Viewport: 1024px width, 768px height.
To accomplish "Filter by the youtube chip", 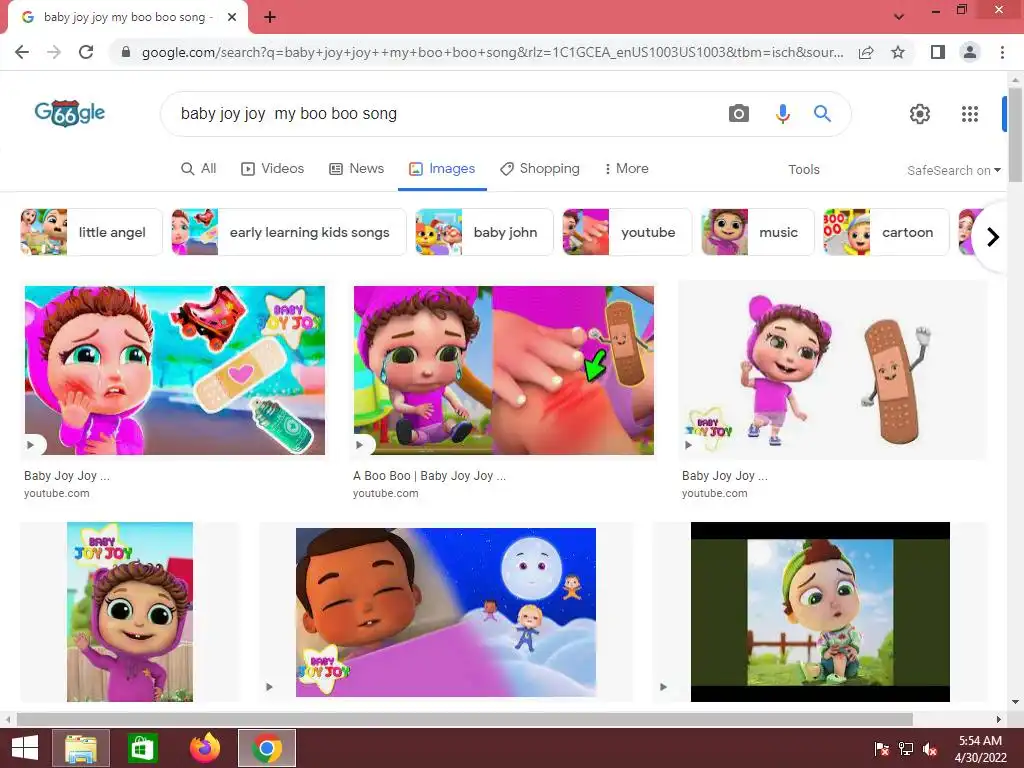I will coord(627,232).
